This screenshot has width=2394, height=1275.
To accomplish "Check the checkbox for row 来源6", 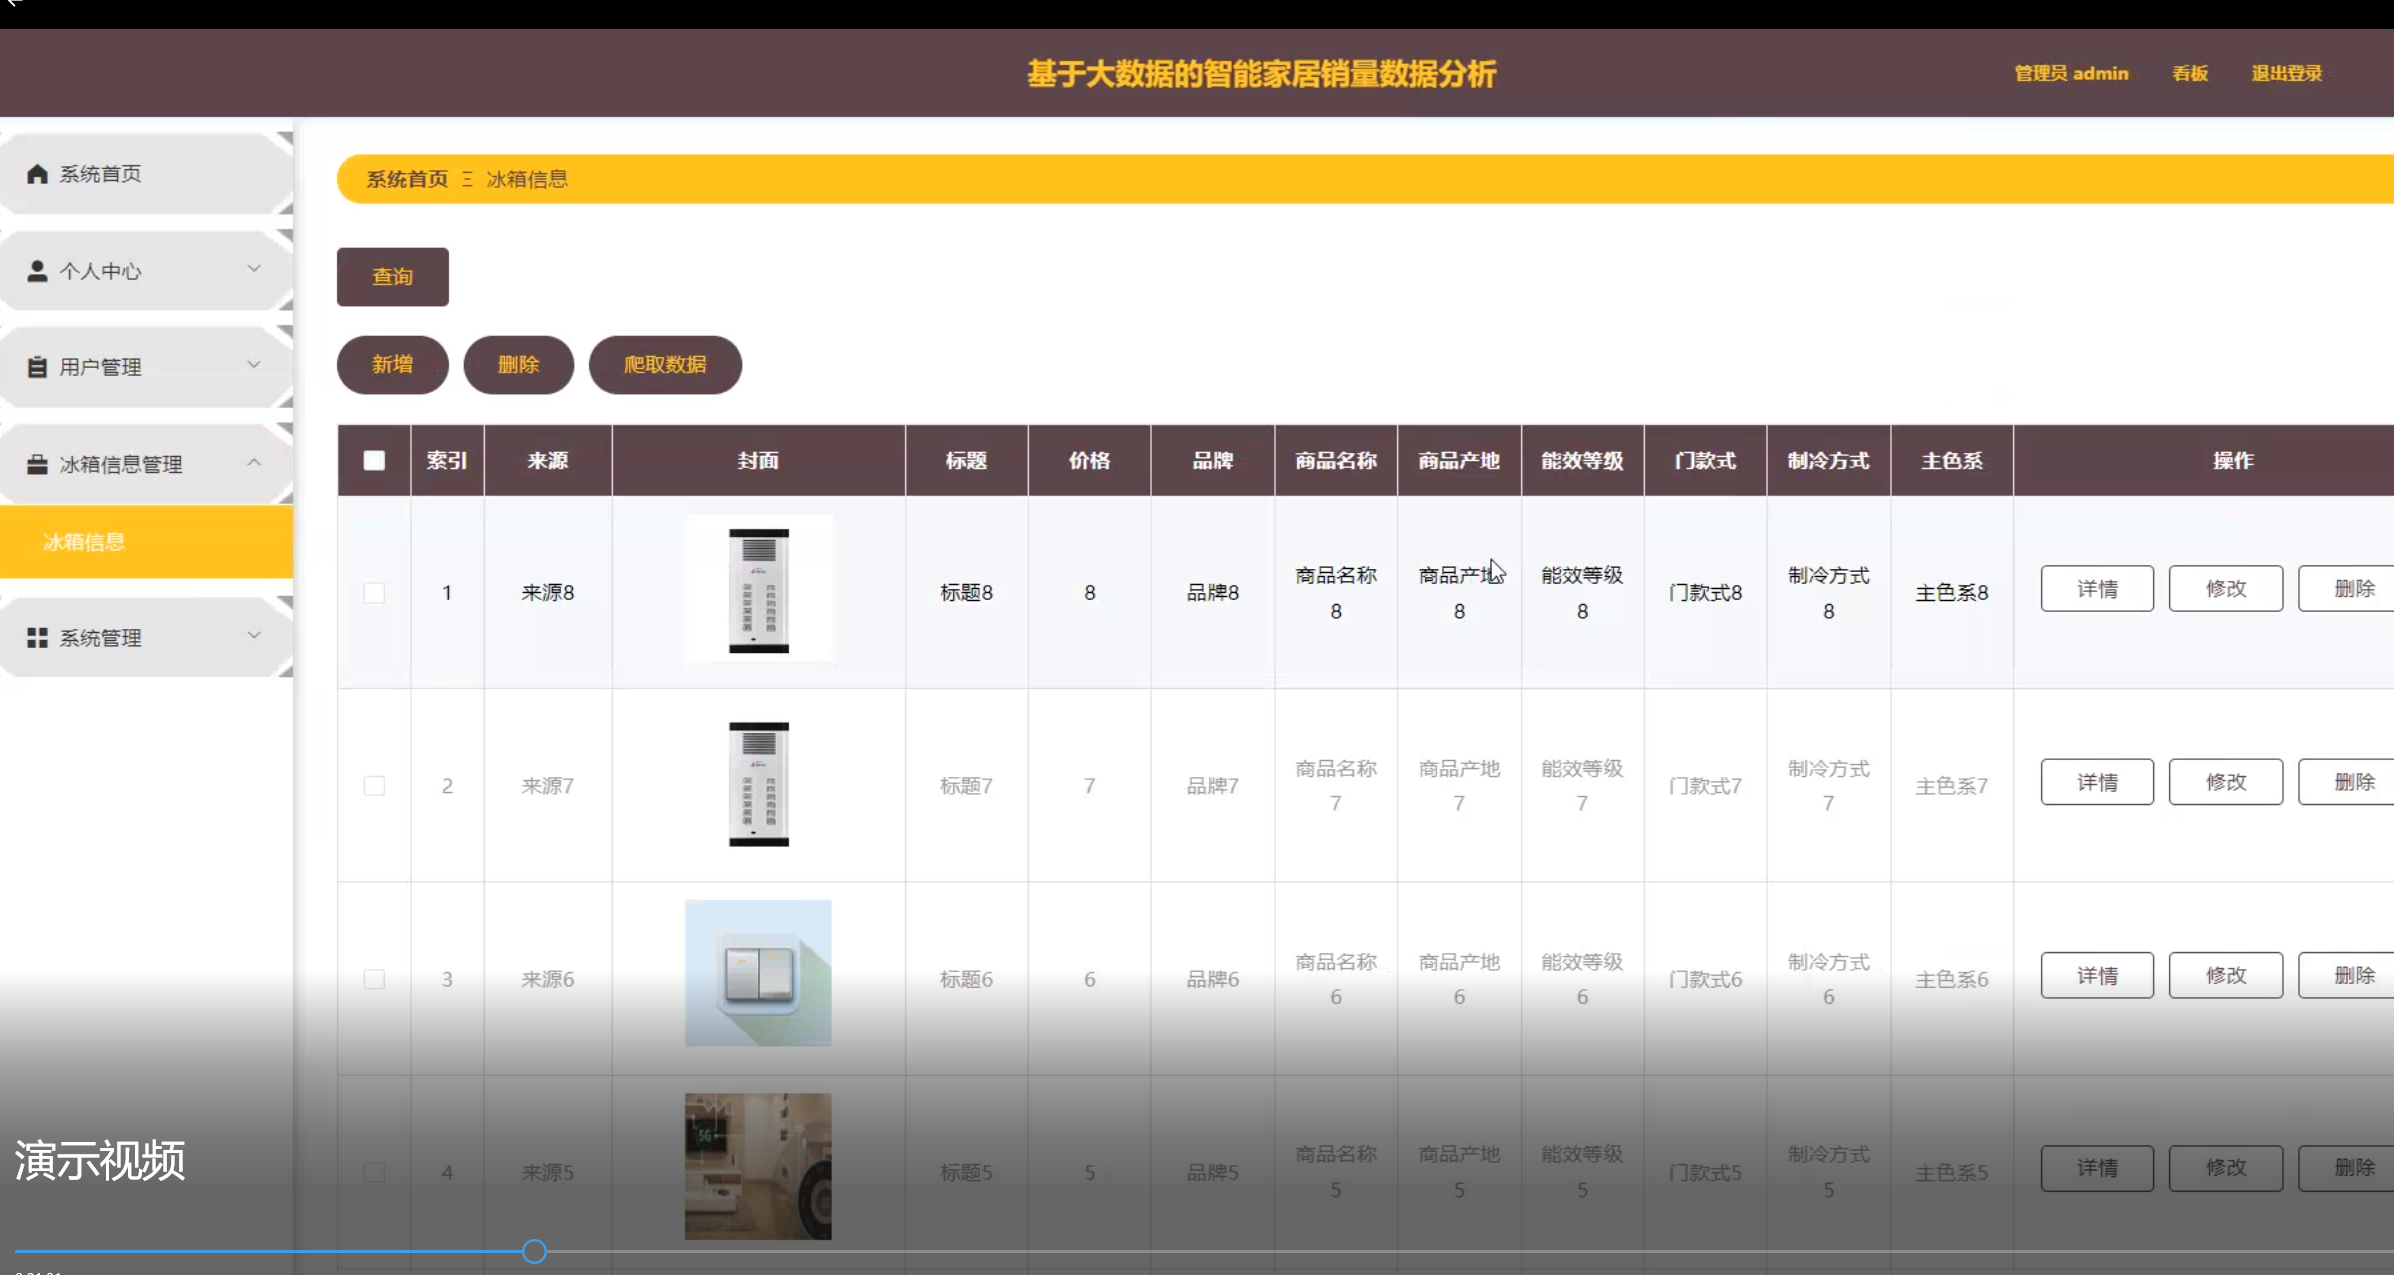I will click(374, 978).
